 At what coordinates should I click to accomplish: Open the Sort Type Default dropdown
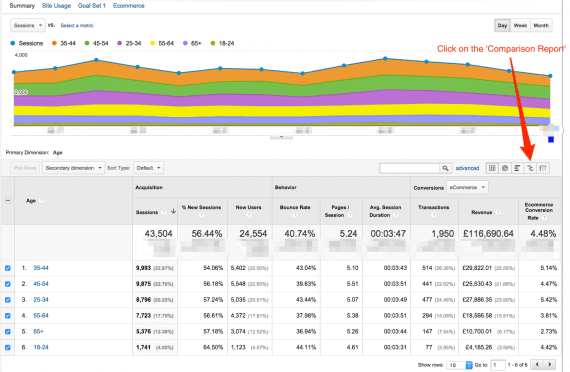pos(148,168)
